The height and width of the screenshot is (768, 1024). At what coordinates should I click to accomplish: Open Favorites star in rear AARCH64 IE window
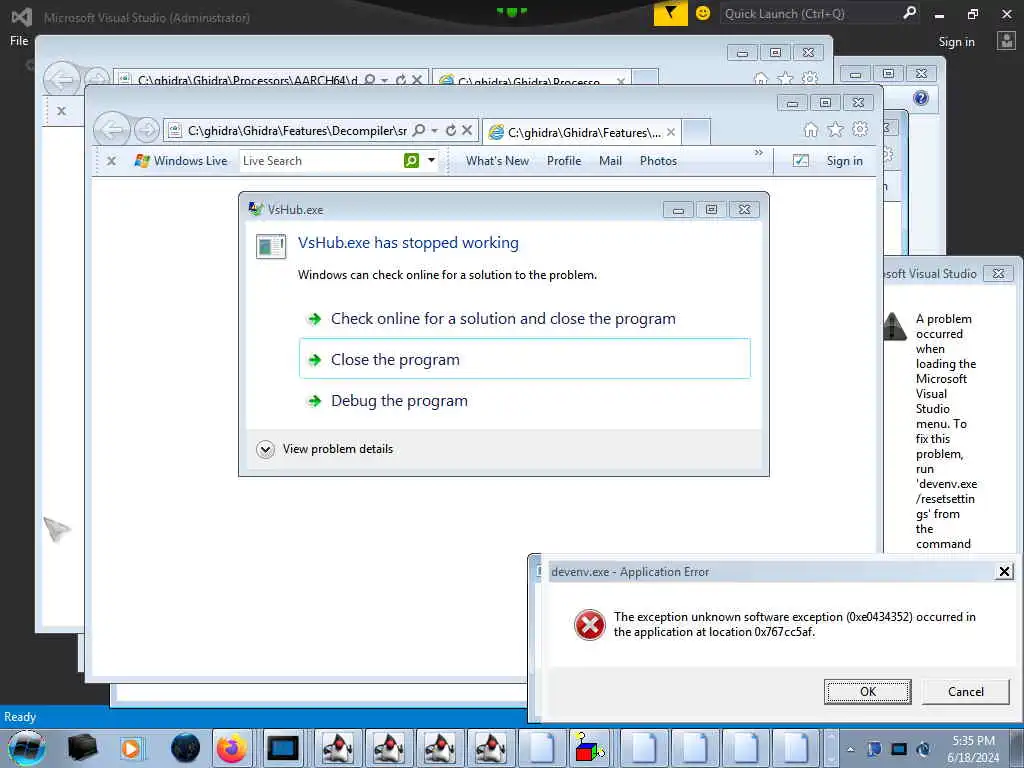tap(786, 80)
